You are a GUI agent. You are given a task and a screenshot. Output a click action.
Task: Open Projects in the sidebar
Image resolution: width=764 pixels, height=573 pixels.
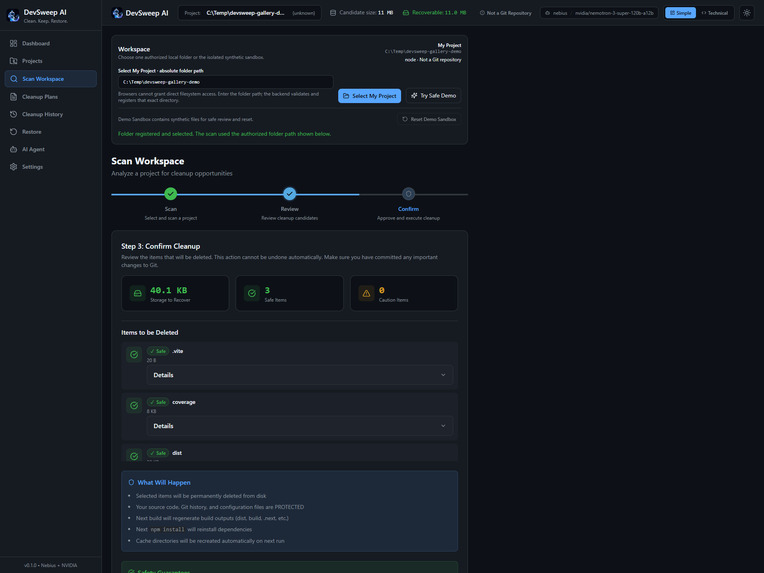[x=51, y=61]
